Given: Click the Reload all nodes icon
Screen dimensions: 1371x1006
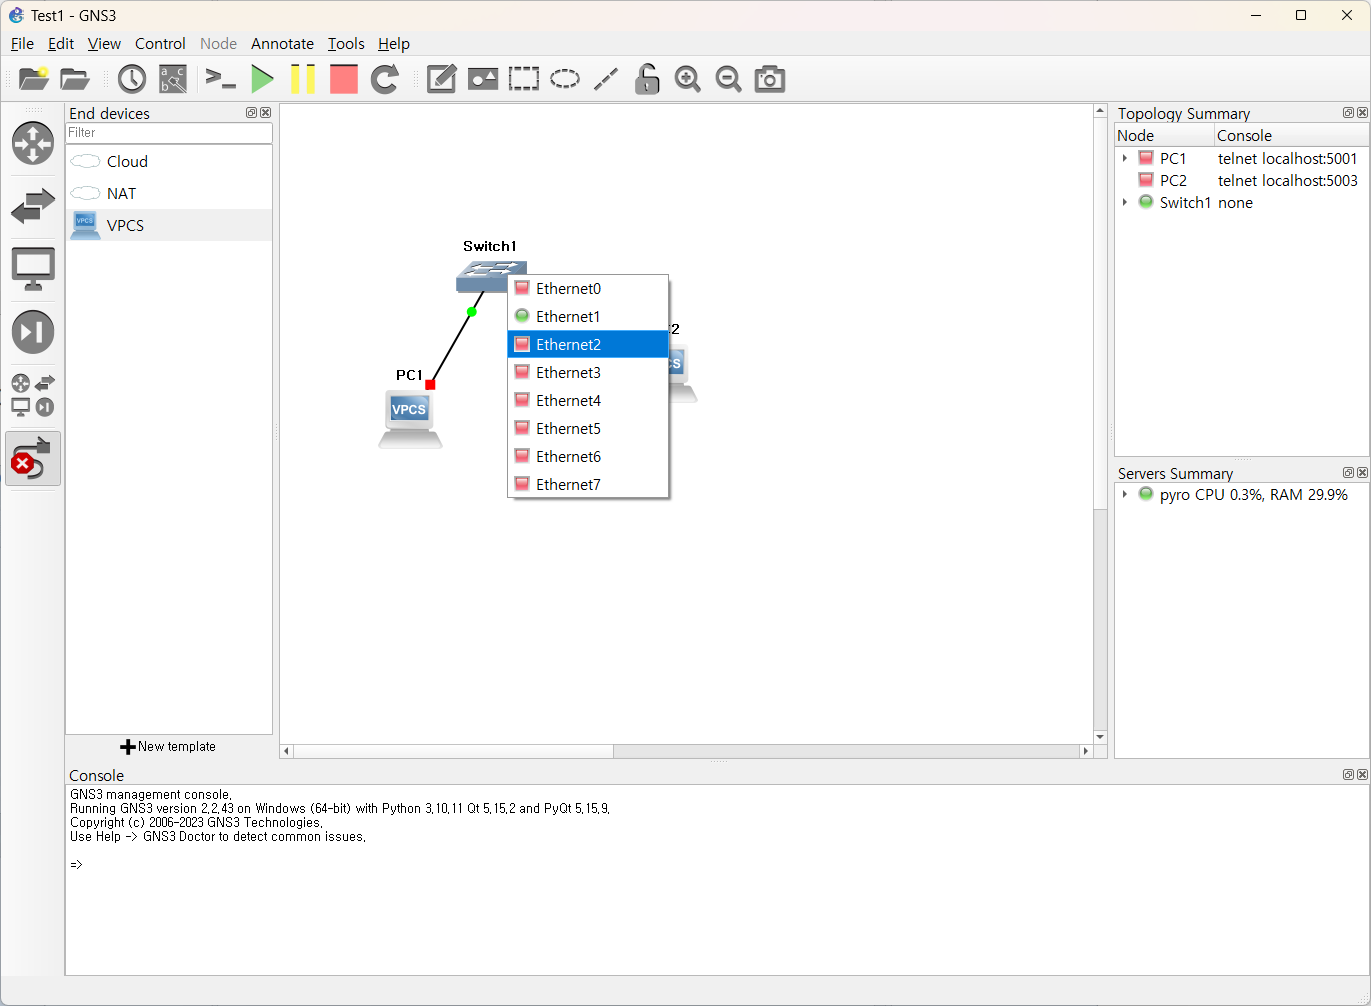Looking at the screenshot, I should click(385, 79).
